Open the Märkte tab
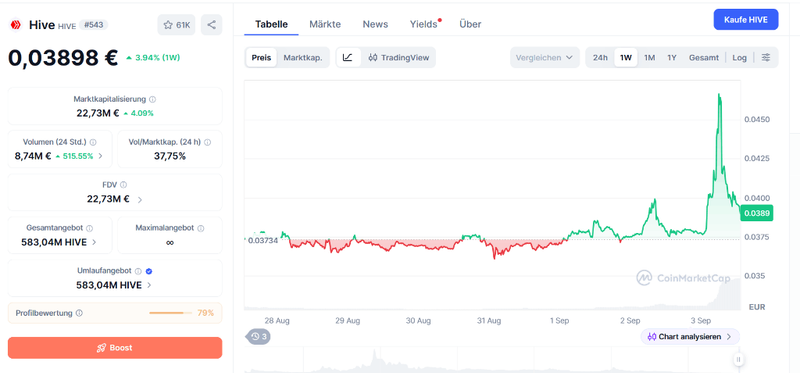 [325, 24]
